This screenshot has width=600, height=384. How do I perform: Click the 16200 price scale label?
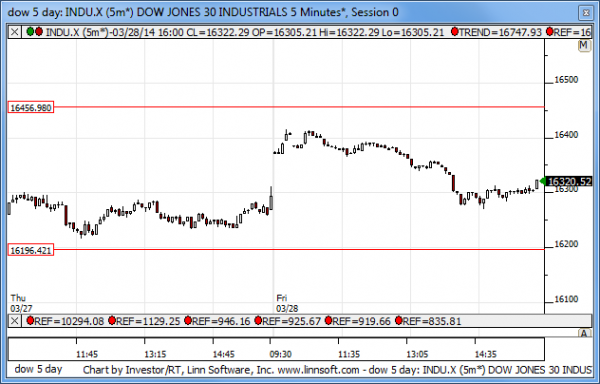pos(566,244)
